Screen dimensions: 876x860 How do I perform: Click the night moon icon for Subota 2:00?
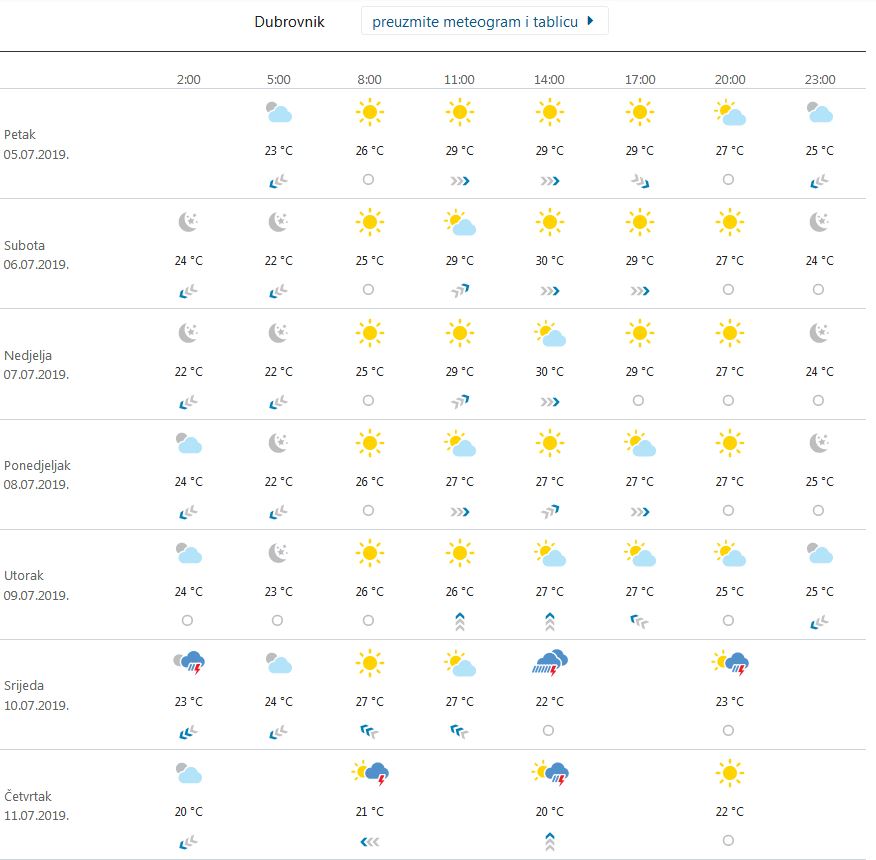[188, 223]
